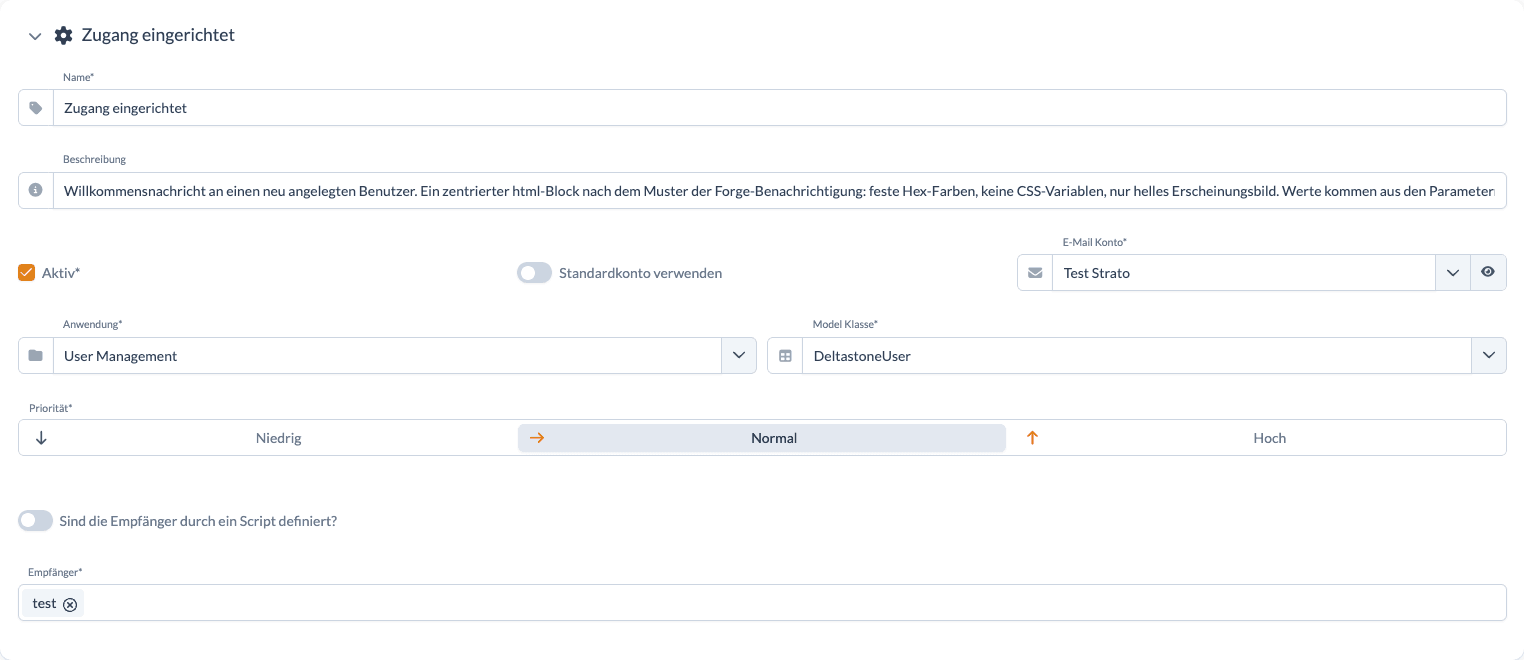Select Hoch priority
Image resolution: width=1524 pixels, height=660 pixels.
tap(1260, 438)
